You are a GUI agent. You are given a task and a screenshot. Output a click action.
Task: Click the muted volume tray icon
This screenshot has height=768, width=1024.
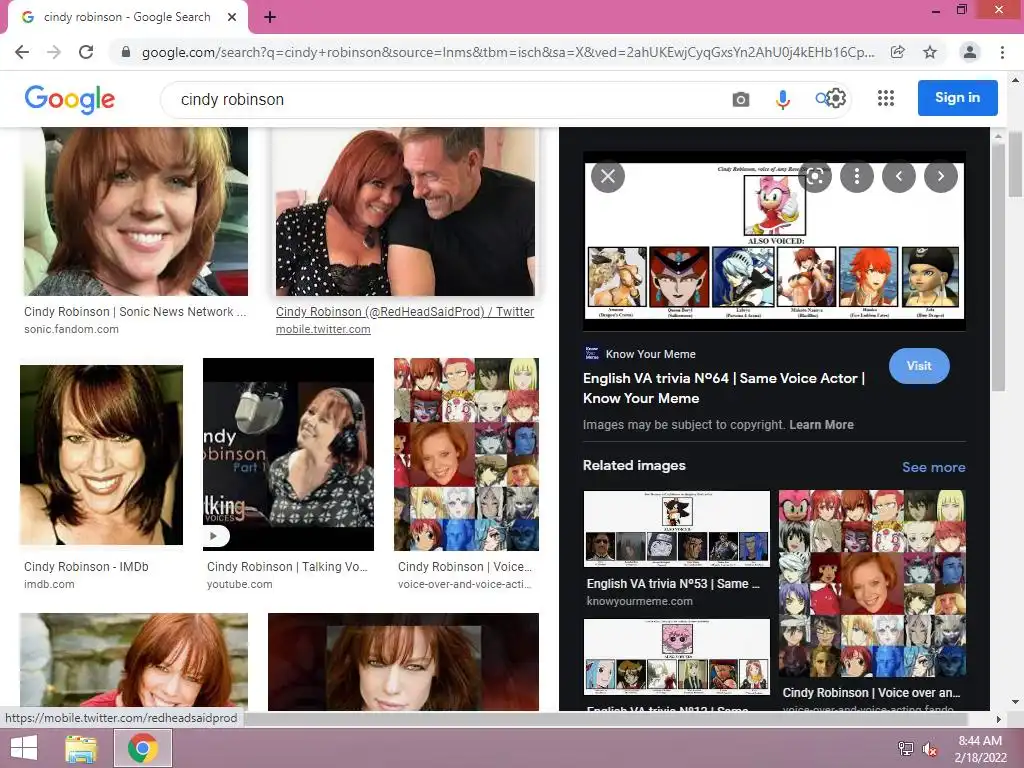(x=930, y=749)
